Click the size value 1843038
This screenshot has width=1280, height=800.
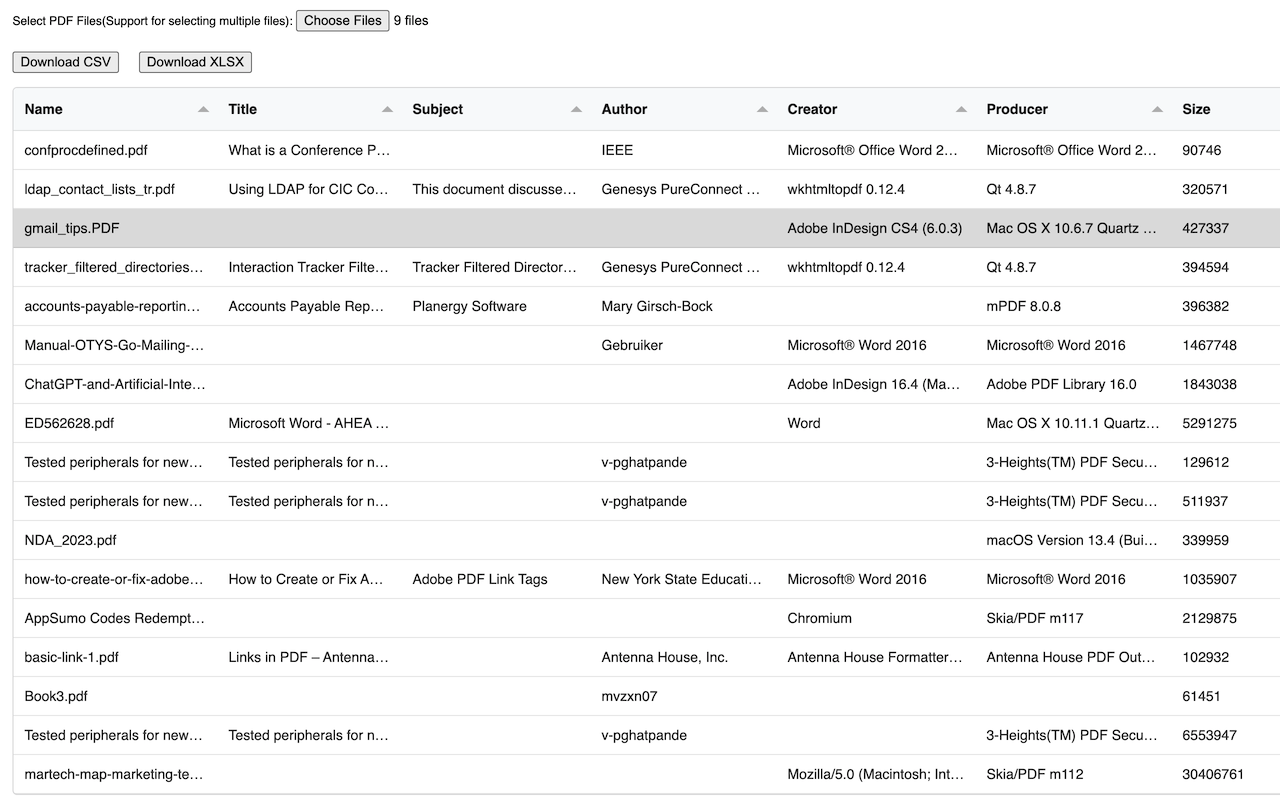[1210, 384]
